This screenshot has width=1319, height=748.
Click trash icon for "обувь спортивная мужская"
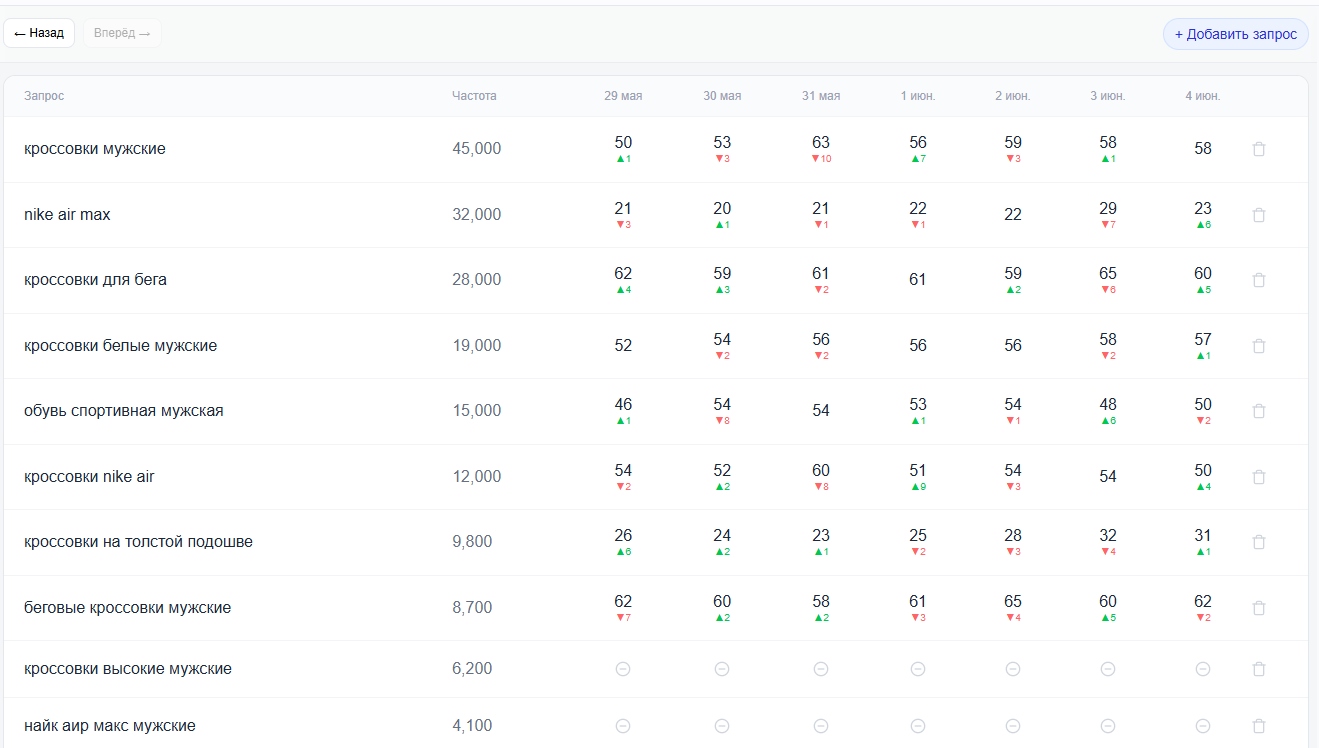pos(1259,411)
